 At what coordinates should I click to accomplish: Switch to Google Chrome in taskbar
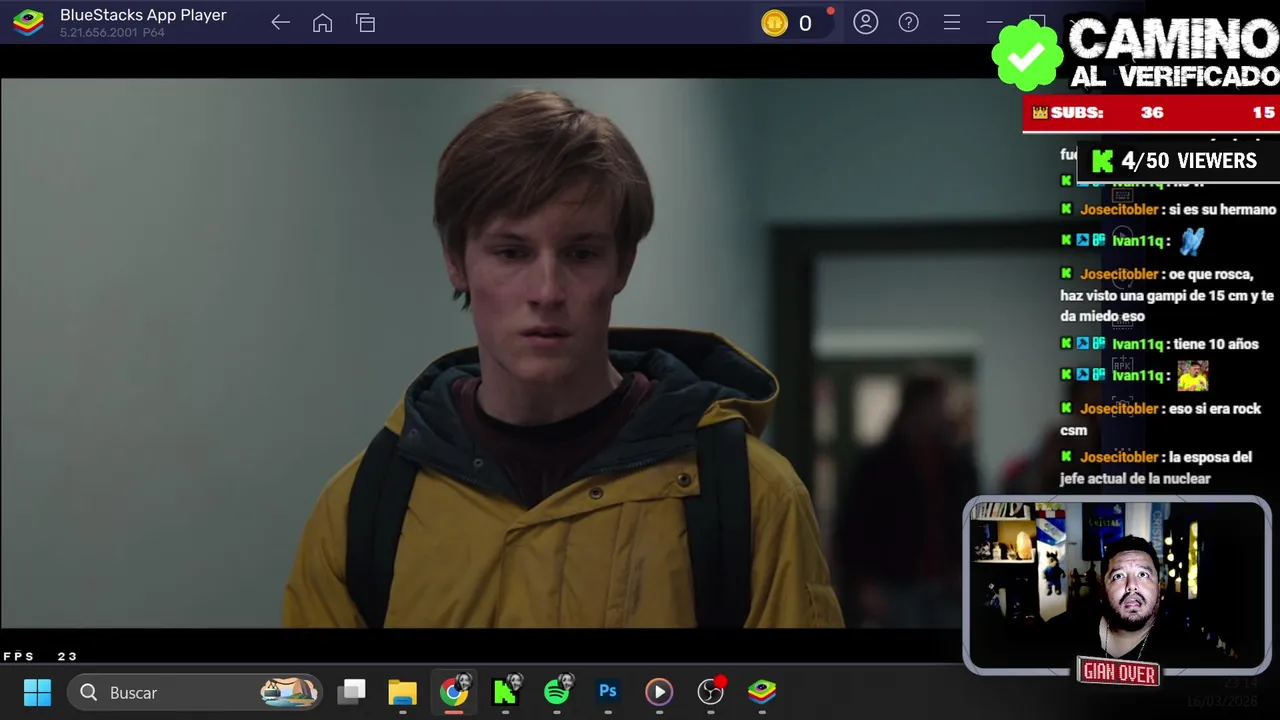point(454,691)
